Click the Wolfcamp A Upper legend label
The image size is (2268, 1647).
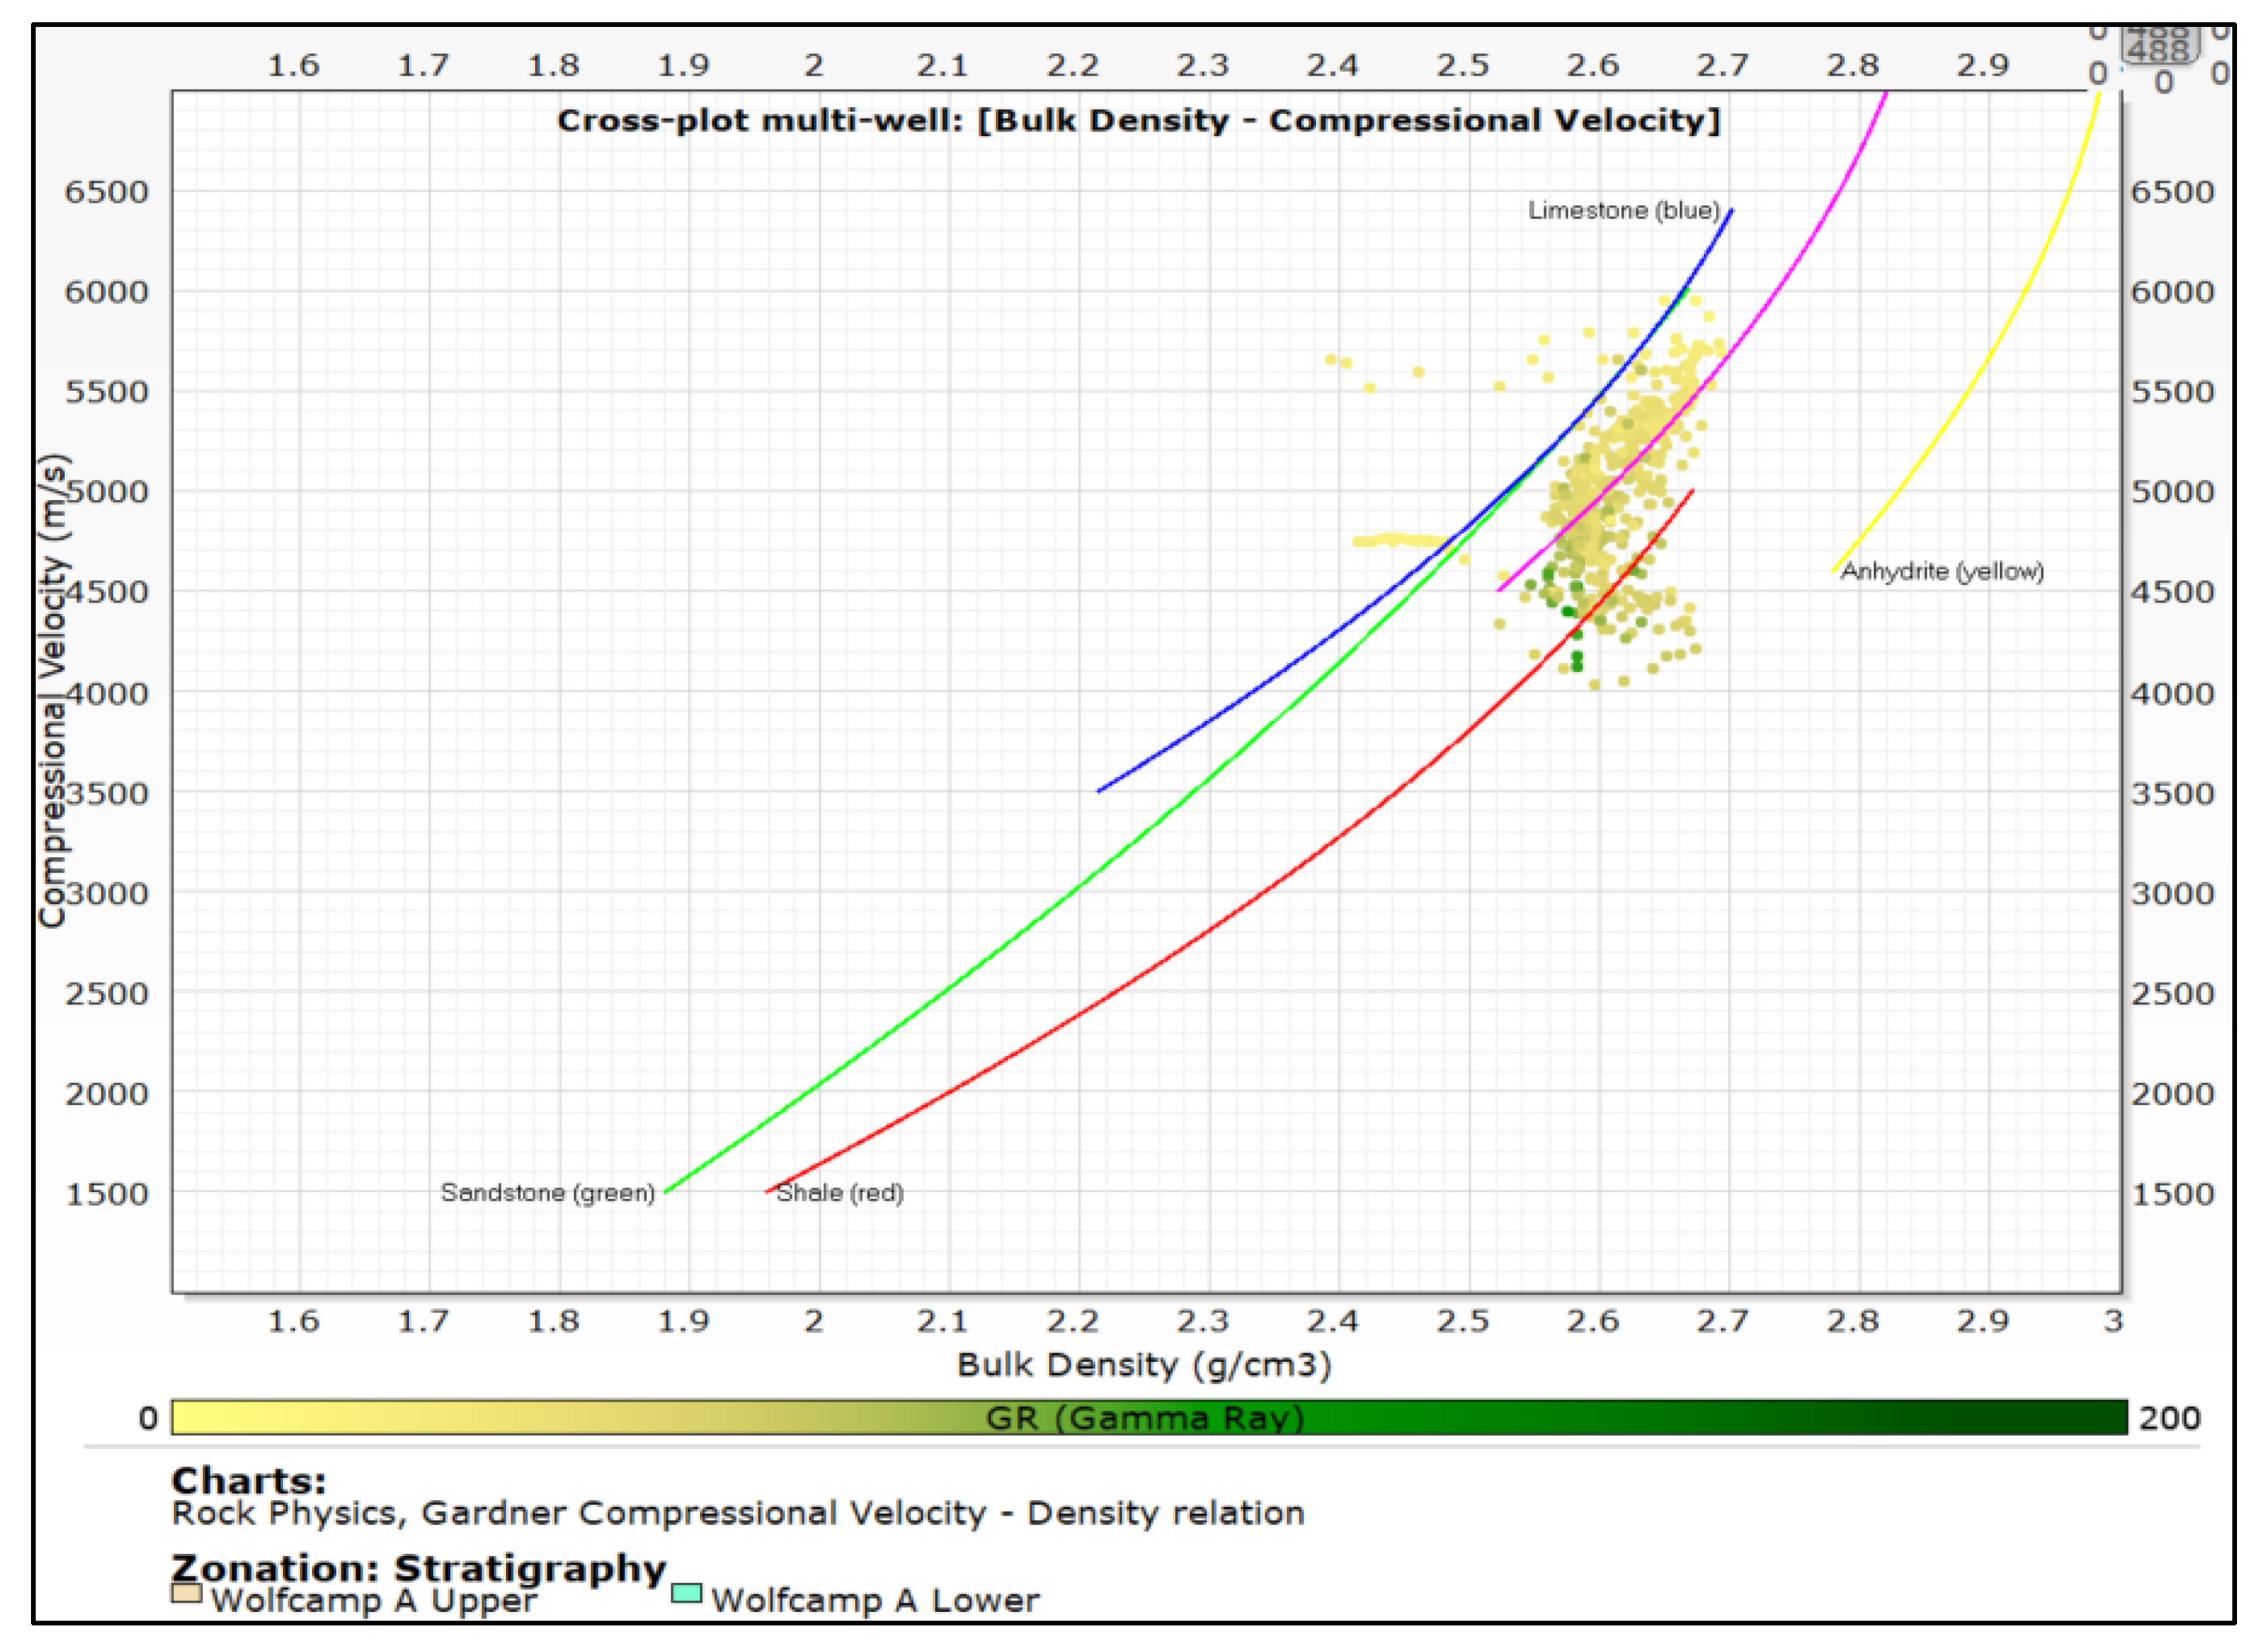point(374,1600)
